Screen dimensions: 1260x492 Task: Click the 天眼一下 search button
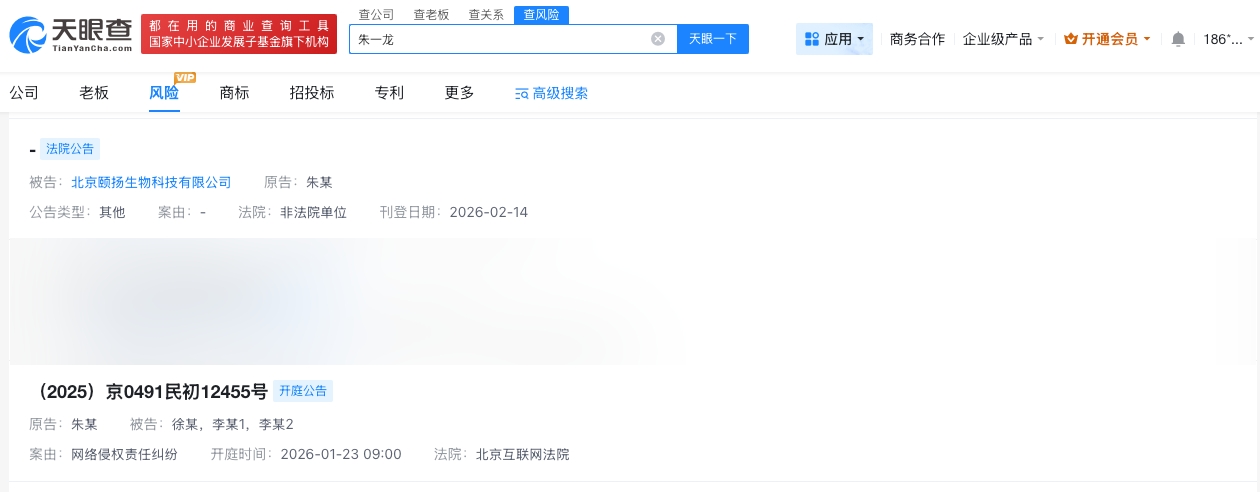click(713, 39)
